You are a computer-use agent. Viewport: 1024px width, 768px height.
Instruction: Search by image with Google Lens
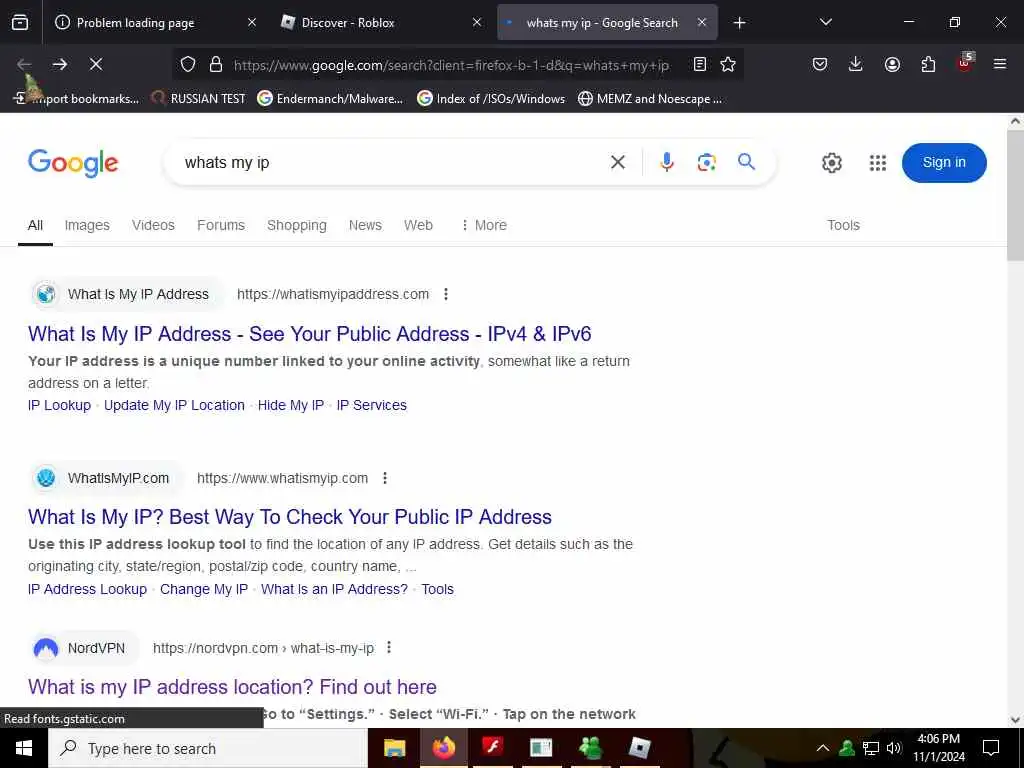(x=707, y=162)
